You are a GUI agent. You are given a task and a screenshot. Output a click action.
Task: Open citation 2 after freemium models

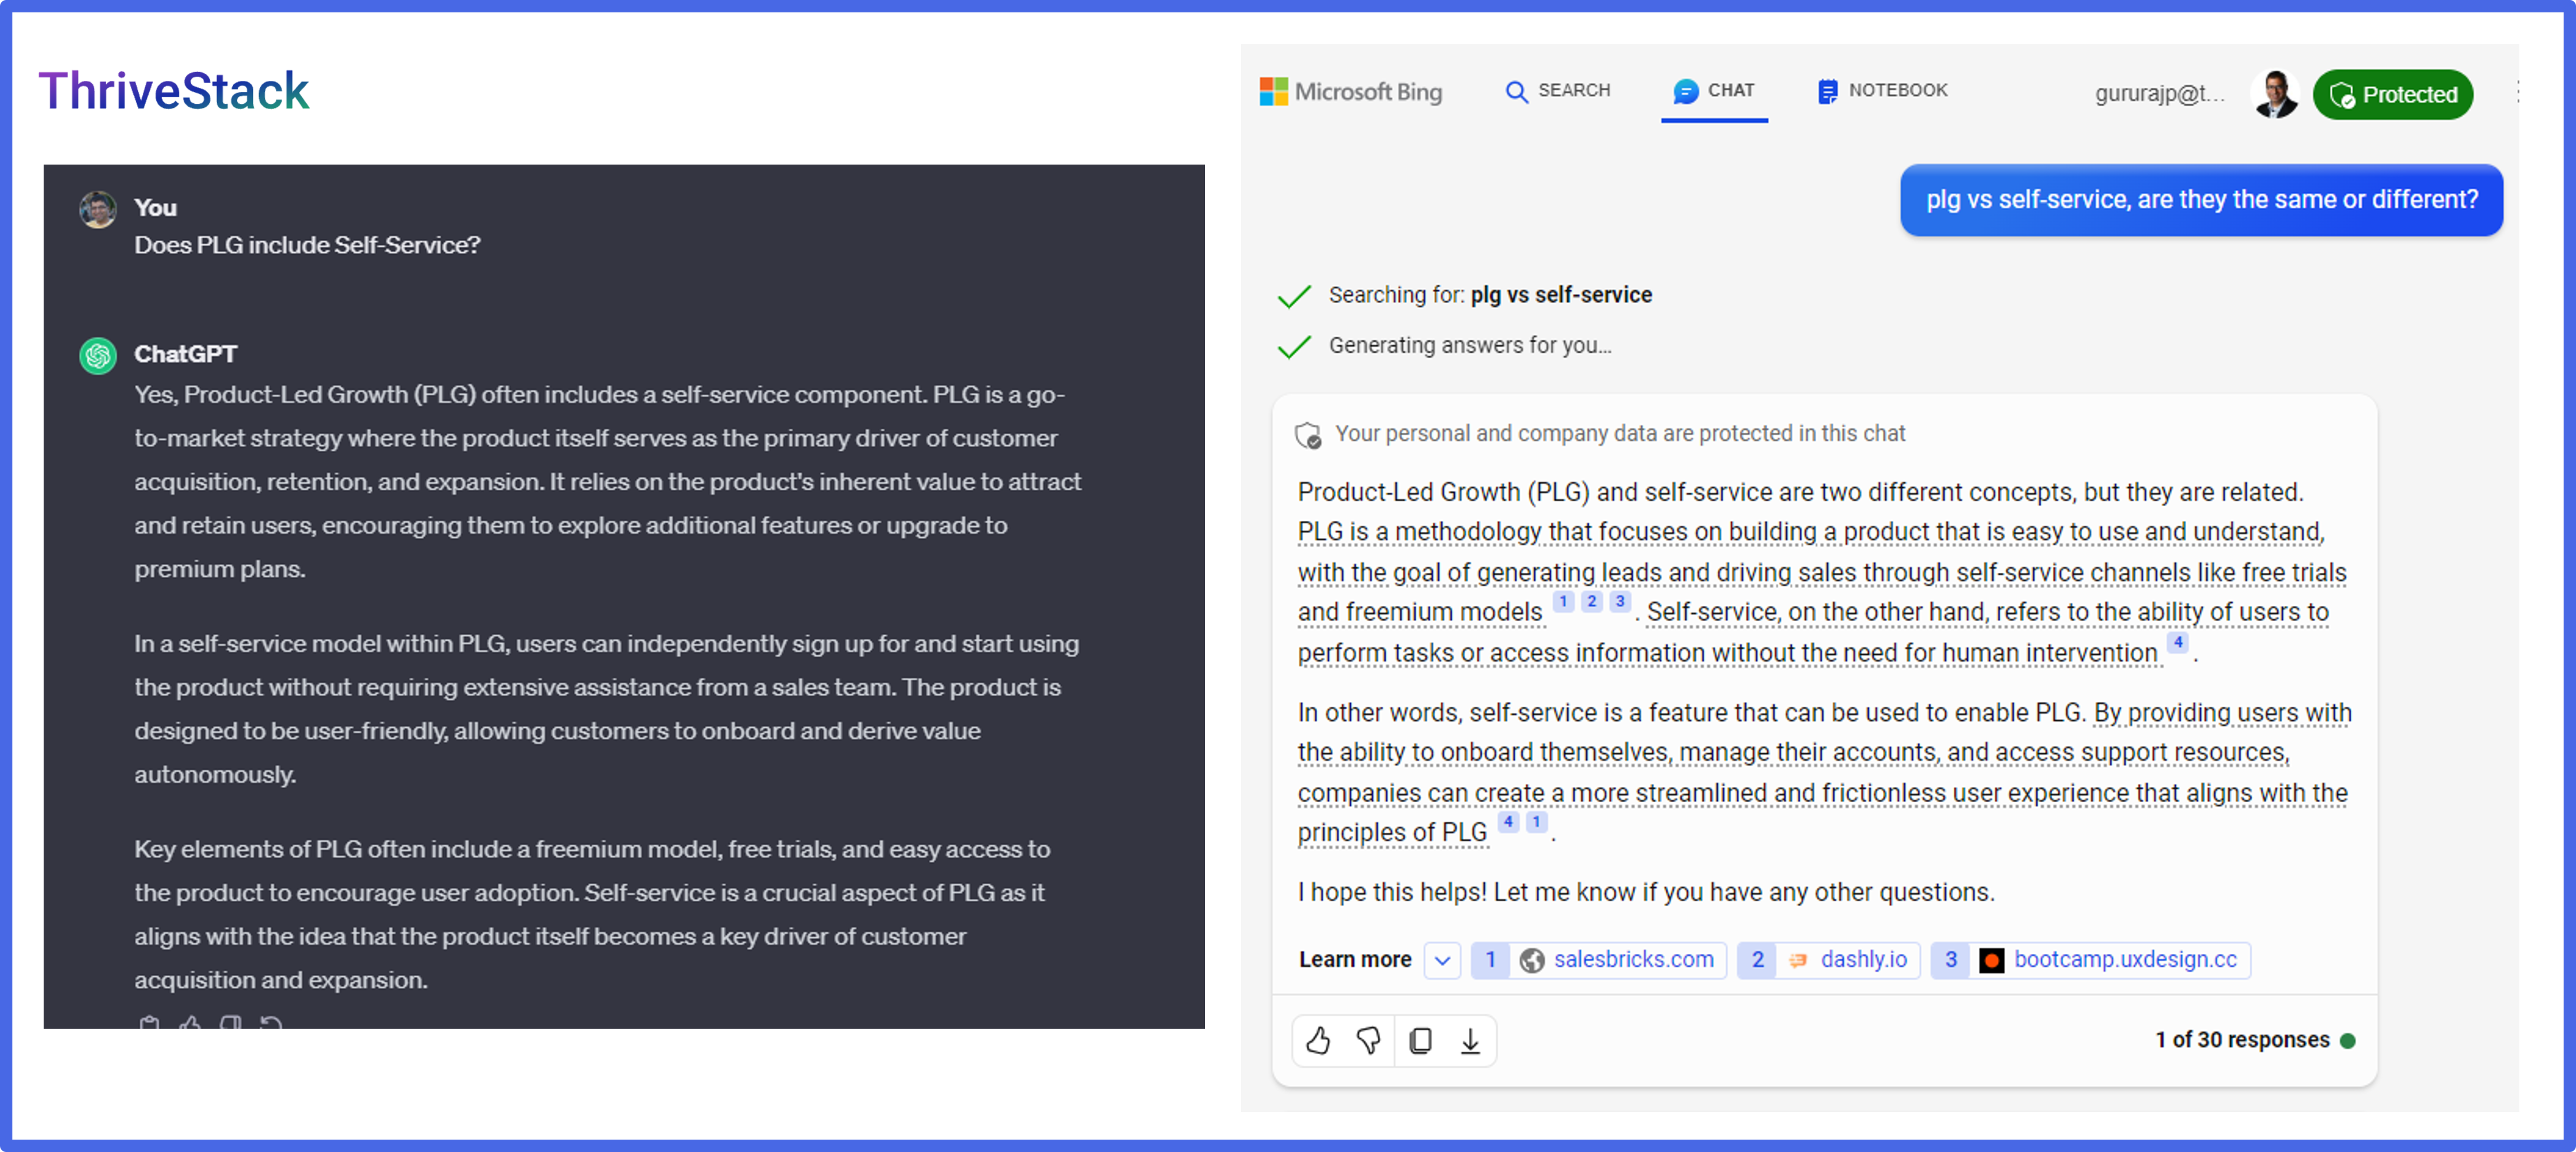(1591, 601)
